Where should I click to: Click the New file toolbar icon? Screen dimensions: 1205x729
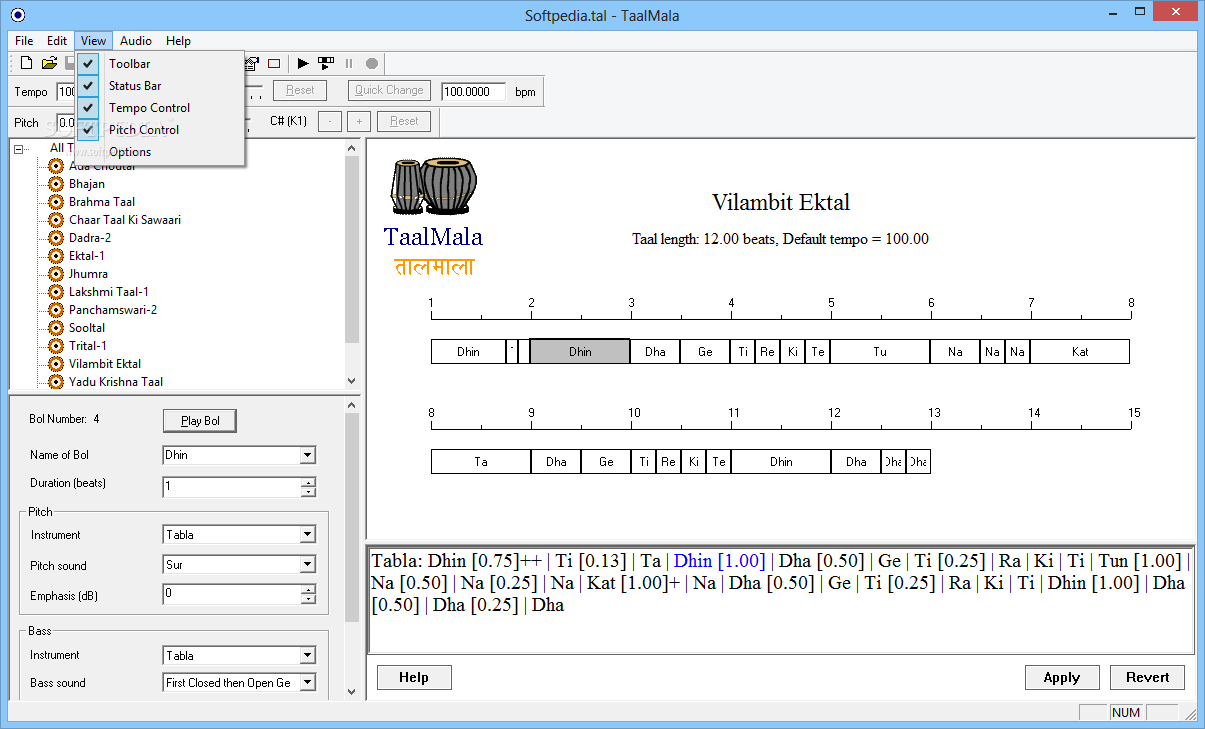tap(27, 63)
